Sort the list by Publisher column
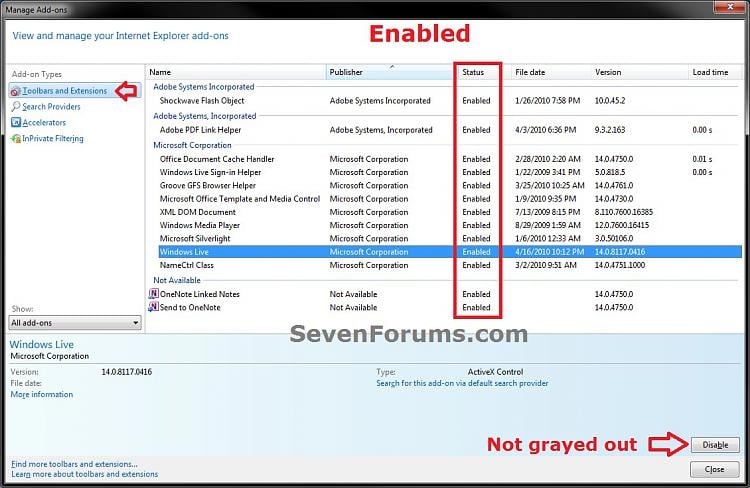The height and width of the screenshot is (488, 750). (x=390, y=72)
